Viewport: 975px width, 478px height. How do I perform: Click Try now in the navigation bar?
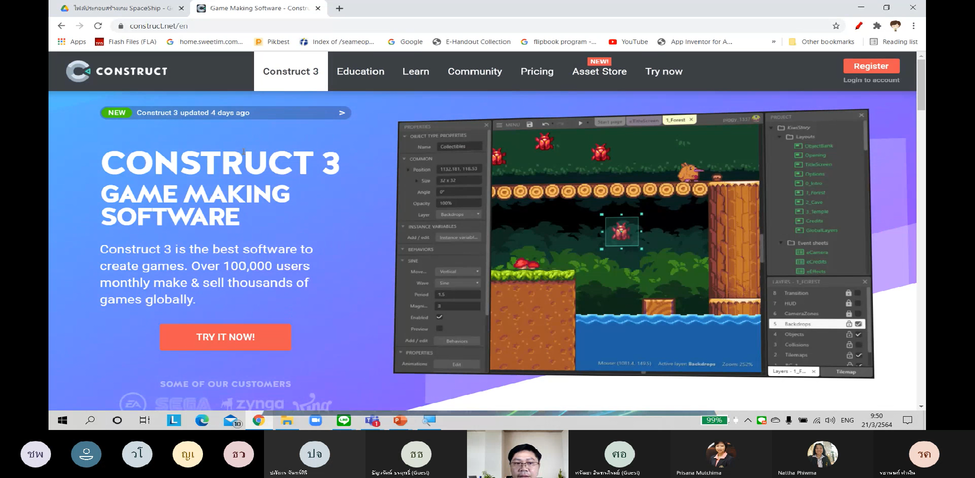(x=663, y=71)
